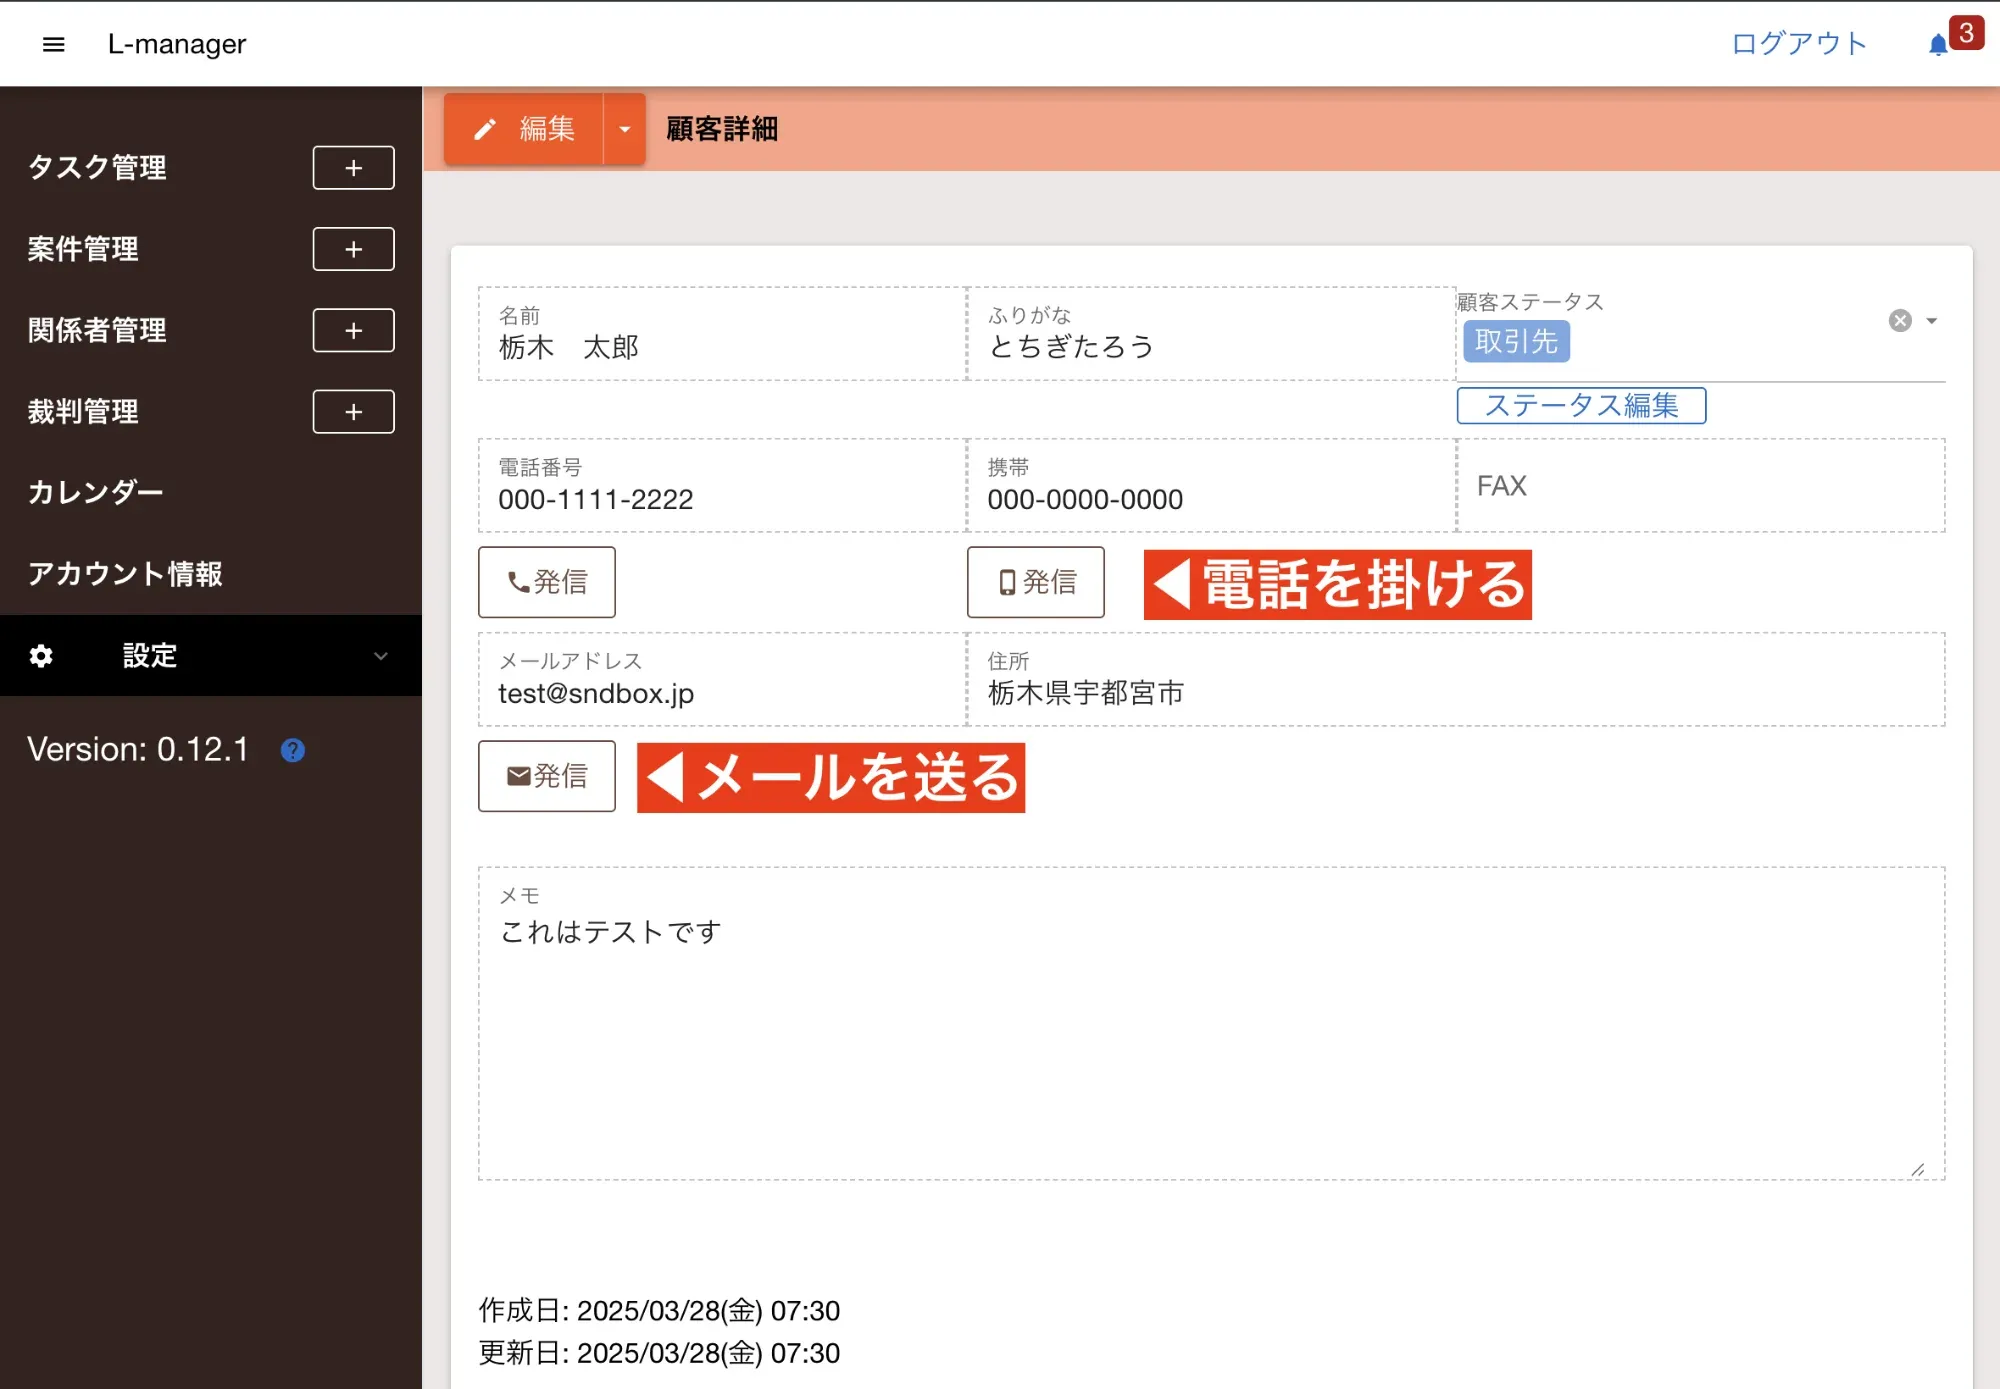Send email using envelope 発信 button
Screen dimensions: 2000x1389
click(546, 776)
